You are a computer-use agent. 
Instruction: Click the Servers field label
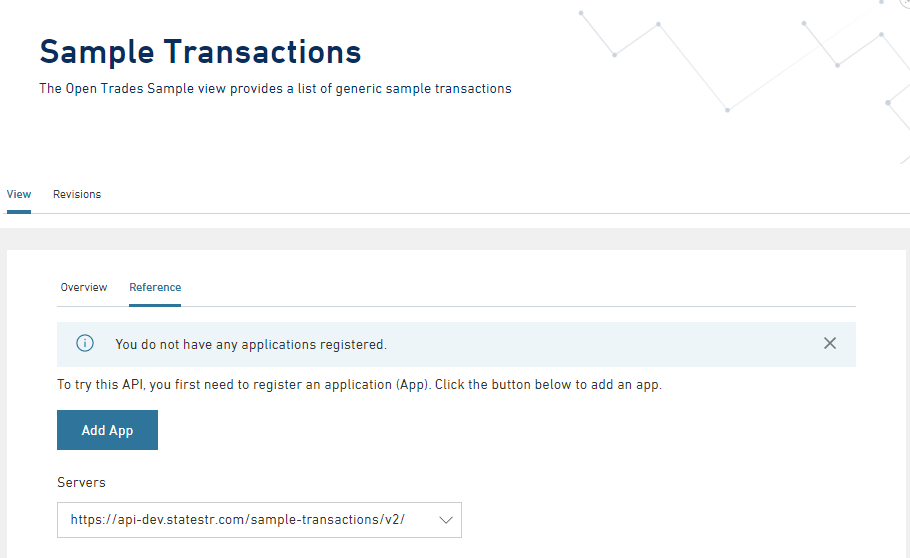pos(81,482)
